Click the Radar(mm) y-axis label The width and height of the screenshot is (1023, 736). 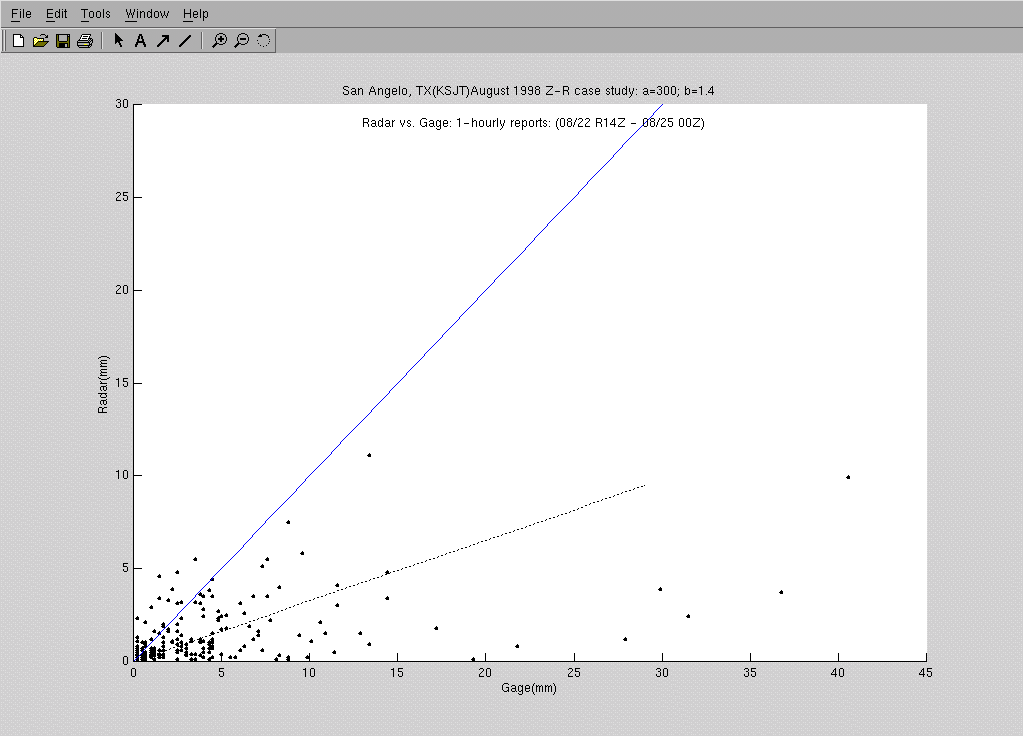click(x=102, y=384)
